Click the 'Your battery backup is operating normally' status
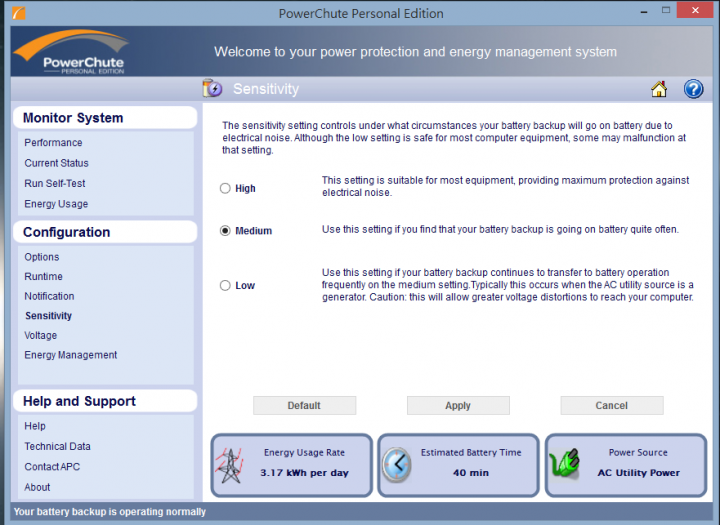 [110, 512]
